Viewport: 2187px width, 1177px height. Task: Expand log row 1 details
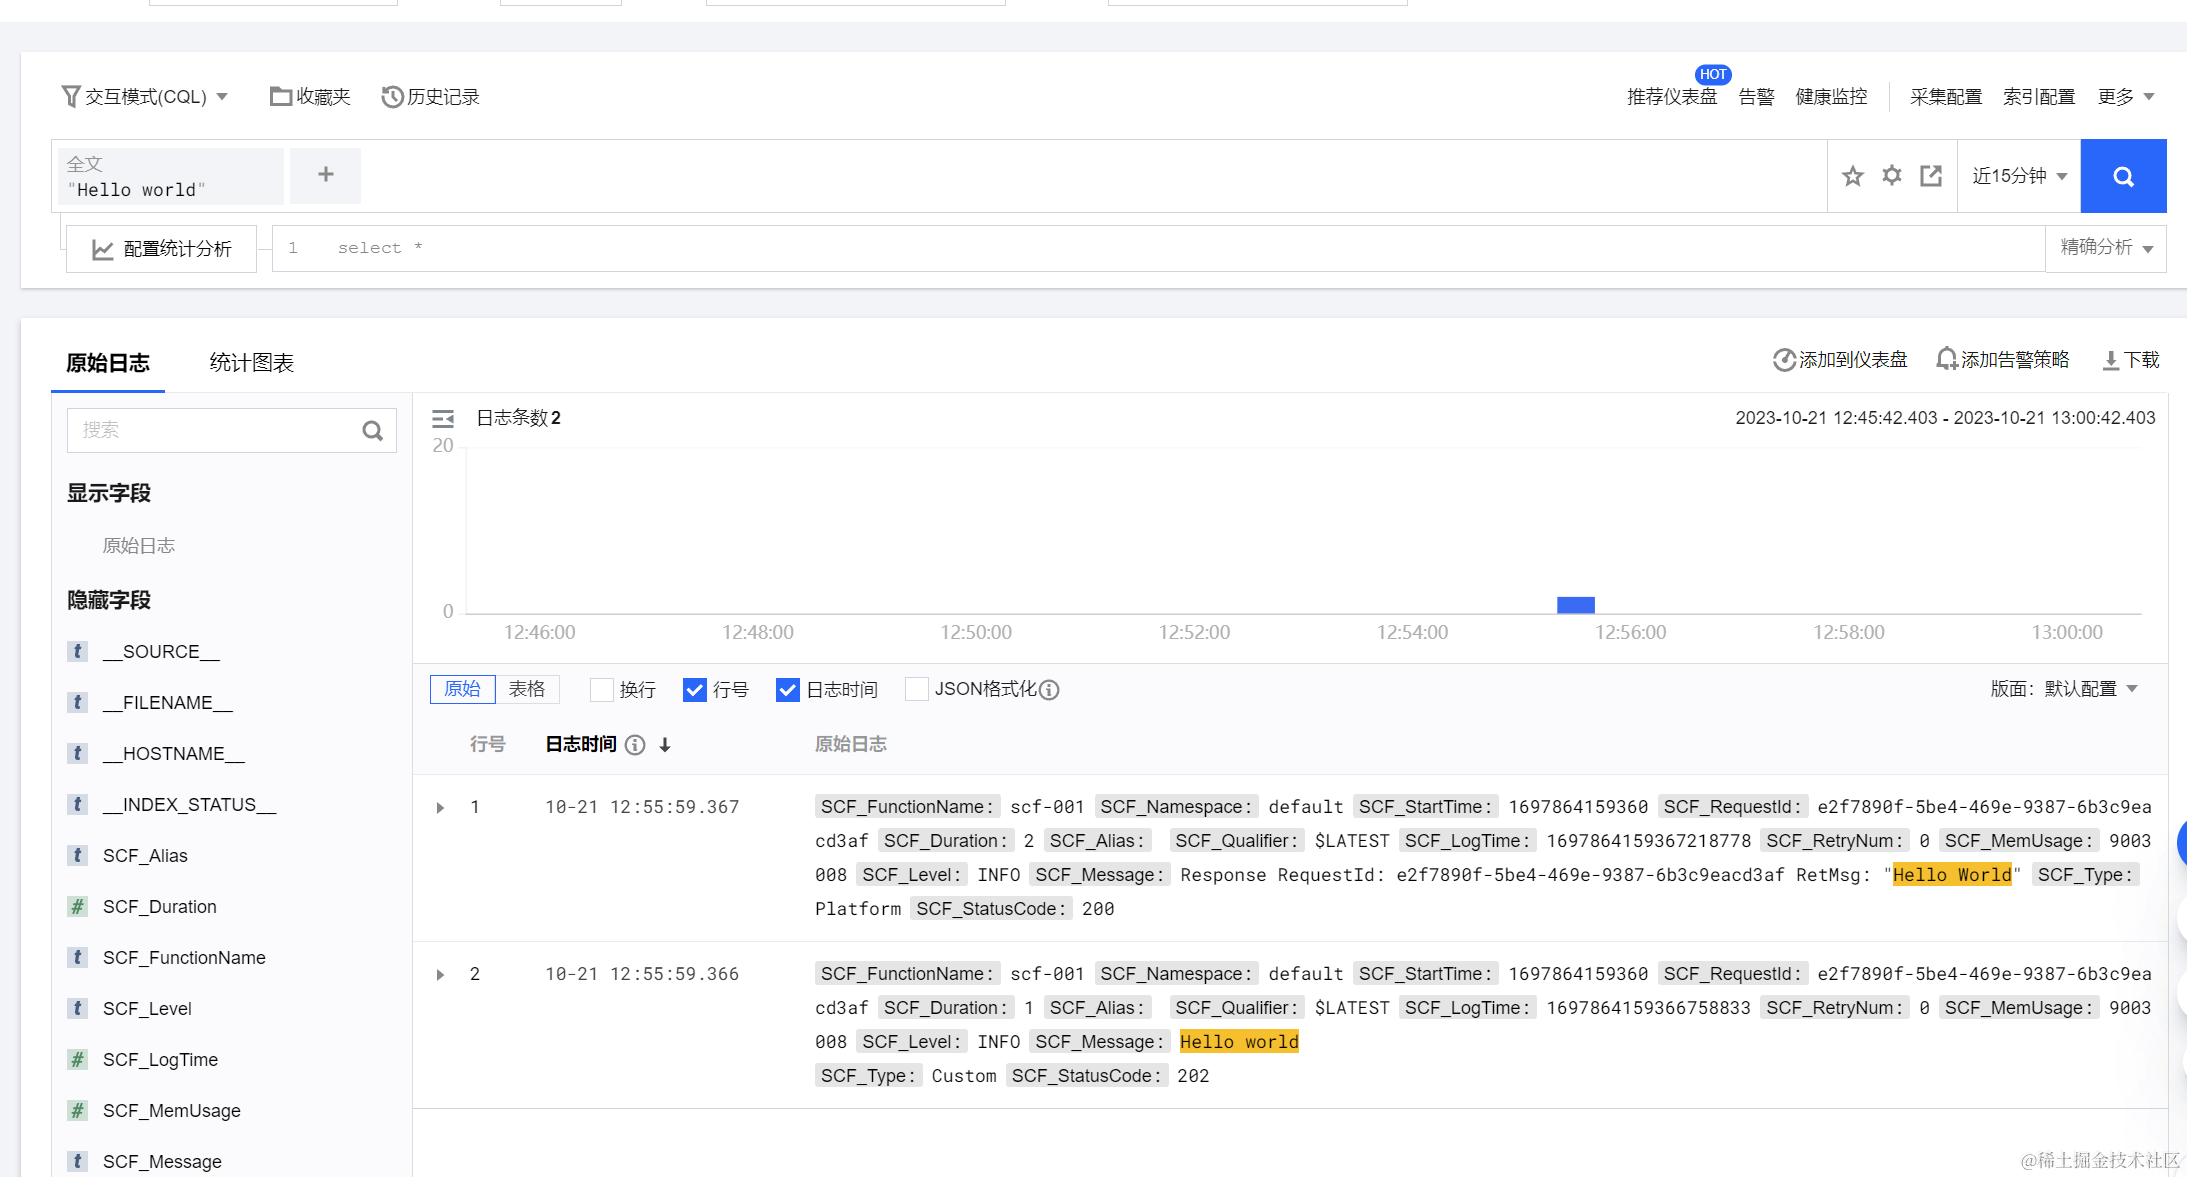click(440, 808)
